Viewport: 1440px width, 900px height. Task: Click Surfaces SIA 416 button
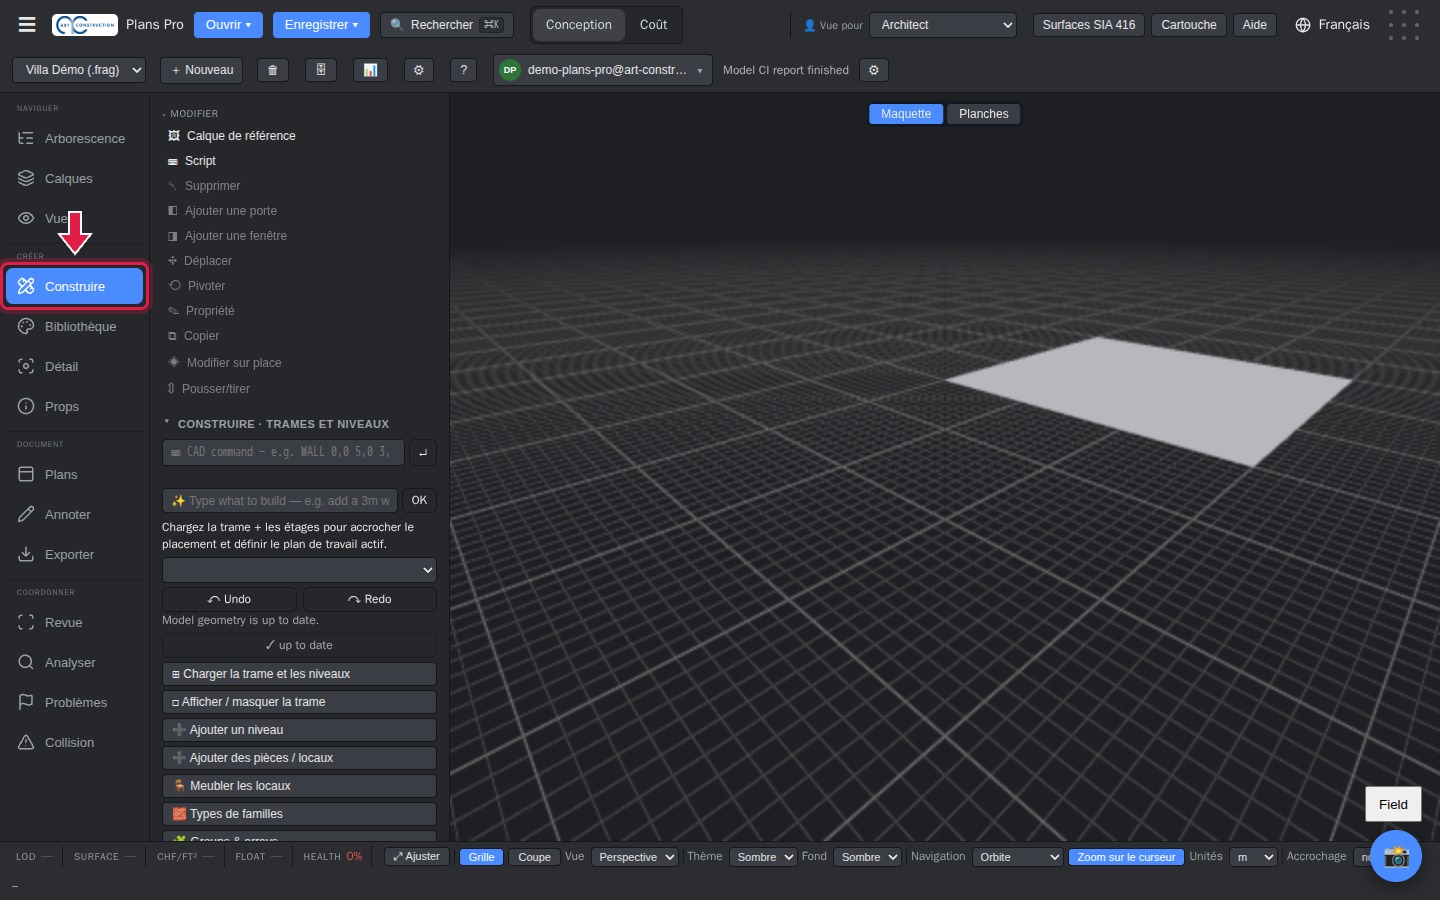(1088, 25)
